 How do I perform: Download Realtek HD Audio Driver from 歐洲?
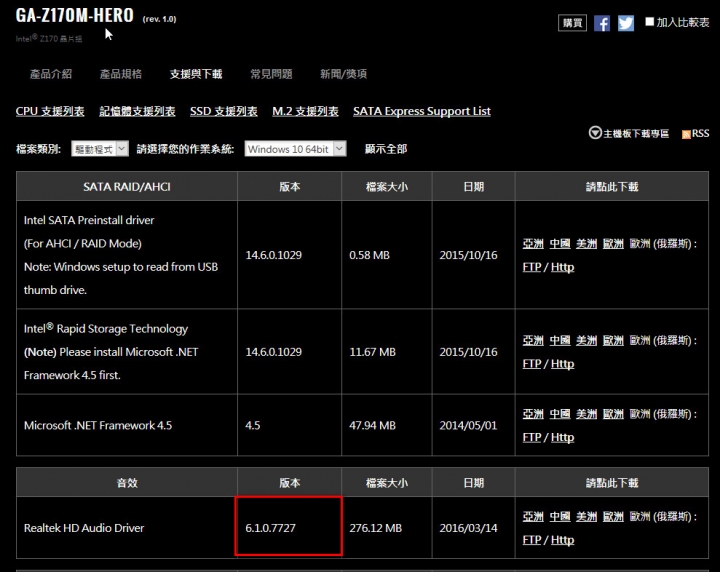pyautogui.click(x=613, y=517)
